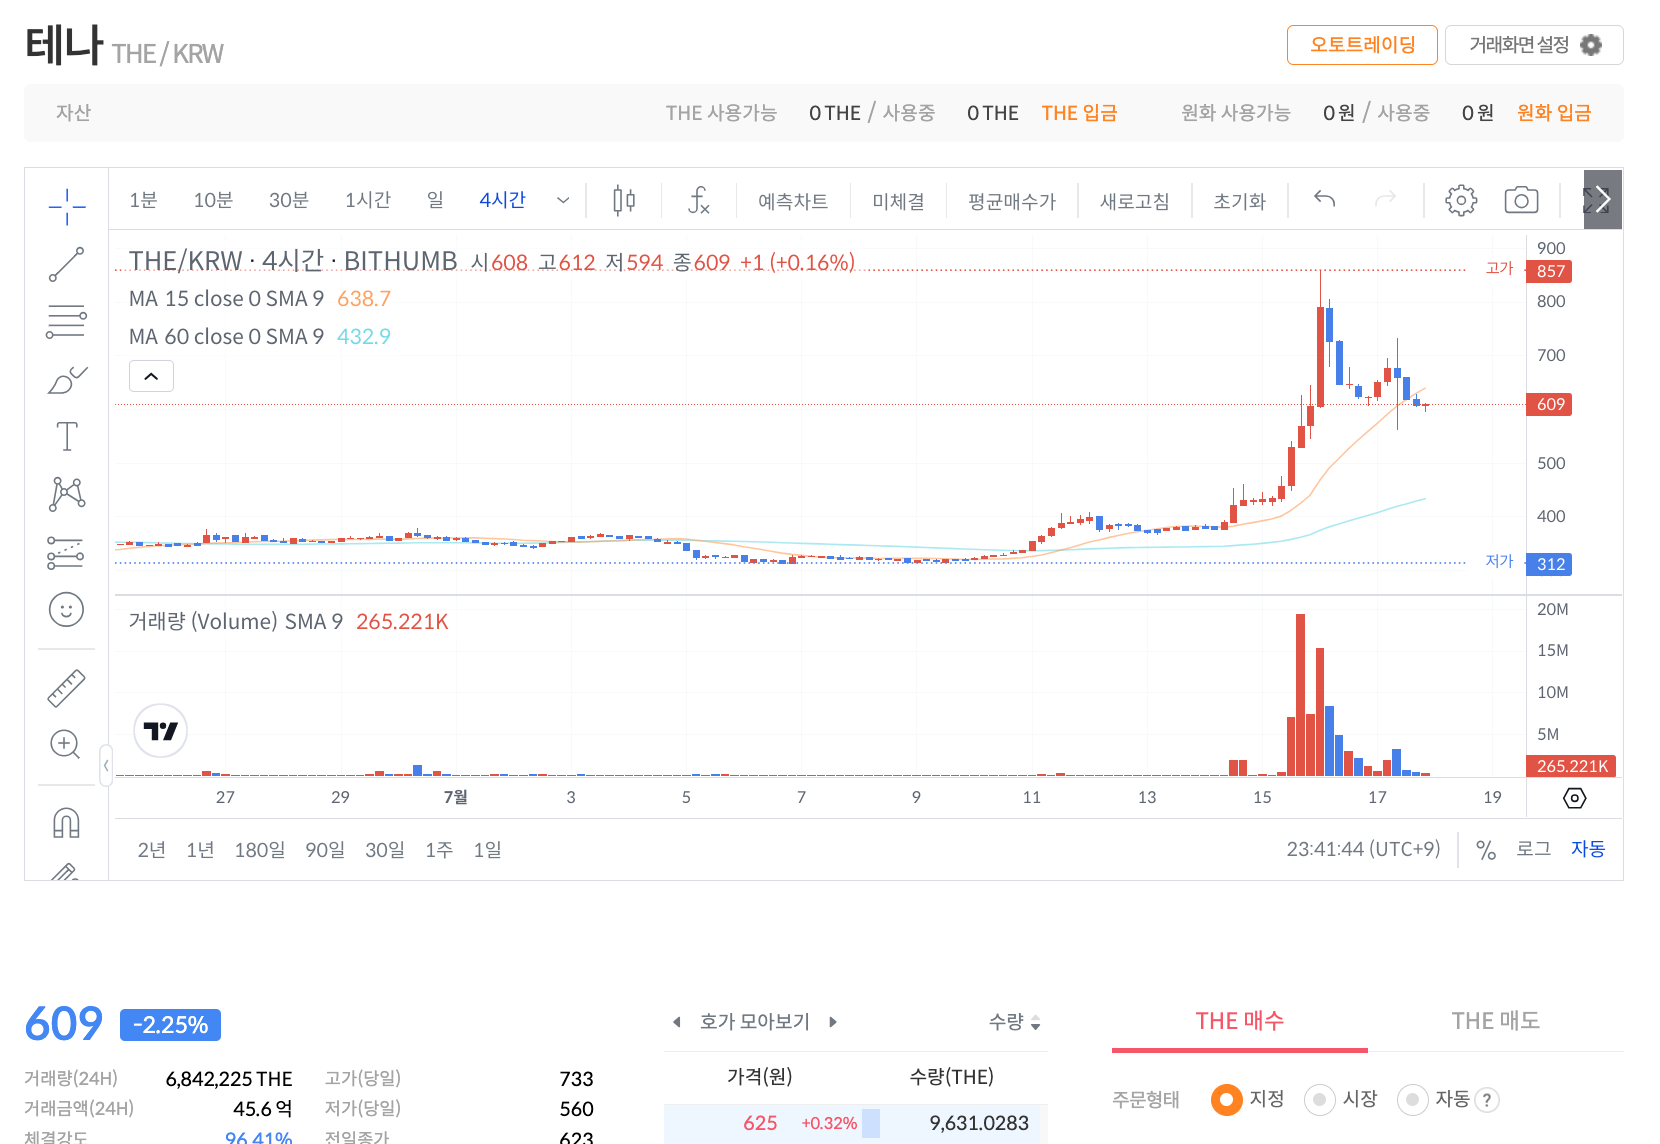Toggle 평균매수가 average buy price line

pos(1012,201)
